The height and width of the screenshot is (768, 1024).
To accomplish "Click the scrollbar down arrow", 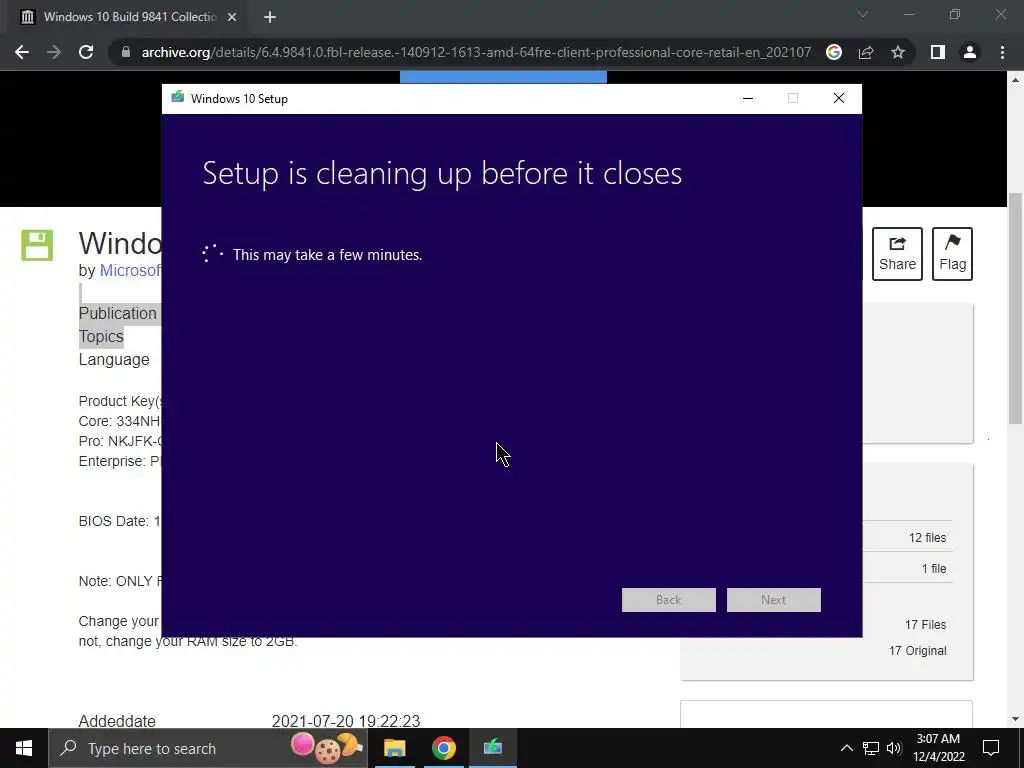I will click(1016, 719).
